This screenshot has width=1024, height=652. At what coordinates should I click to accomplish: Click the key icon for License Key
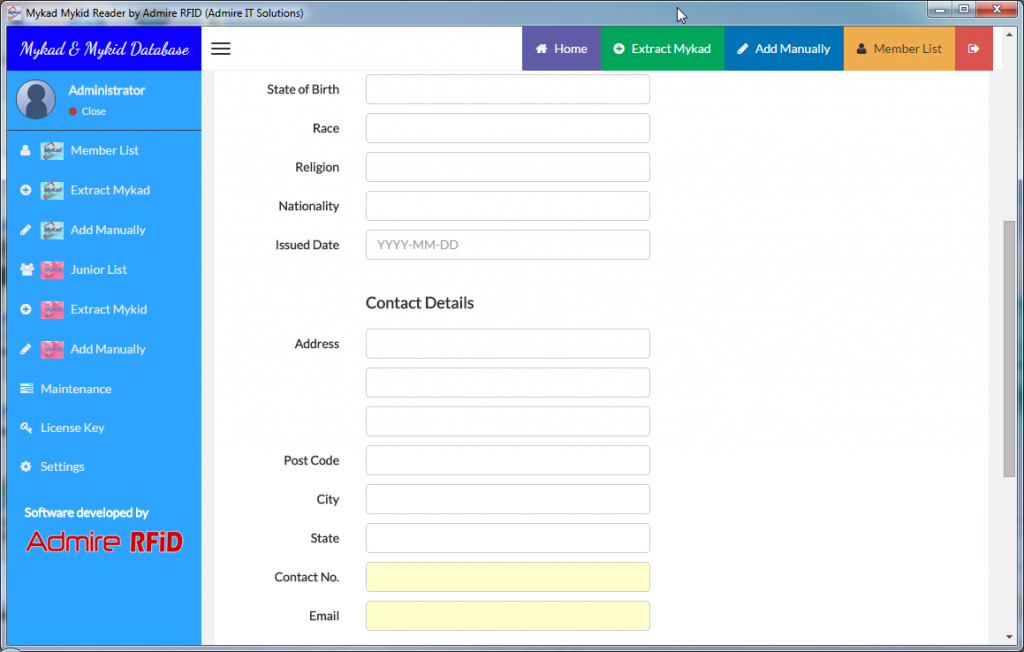pos(26,428)
